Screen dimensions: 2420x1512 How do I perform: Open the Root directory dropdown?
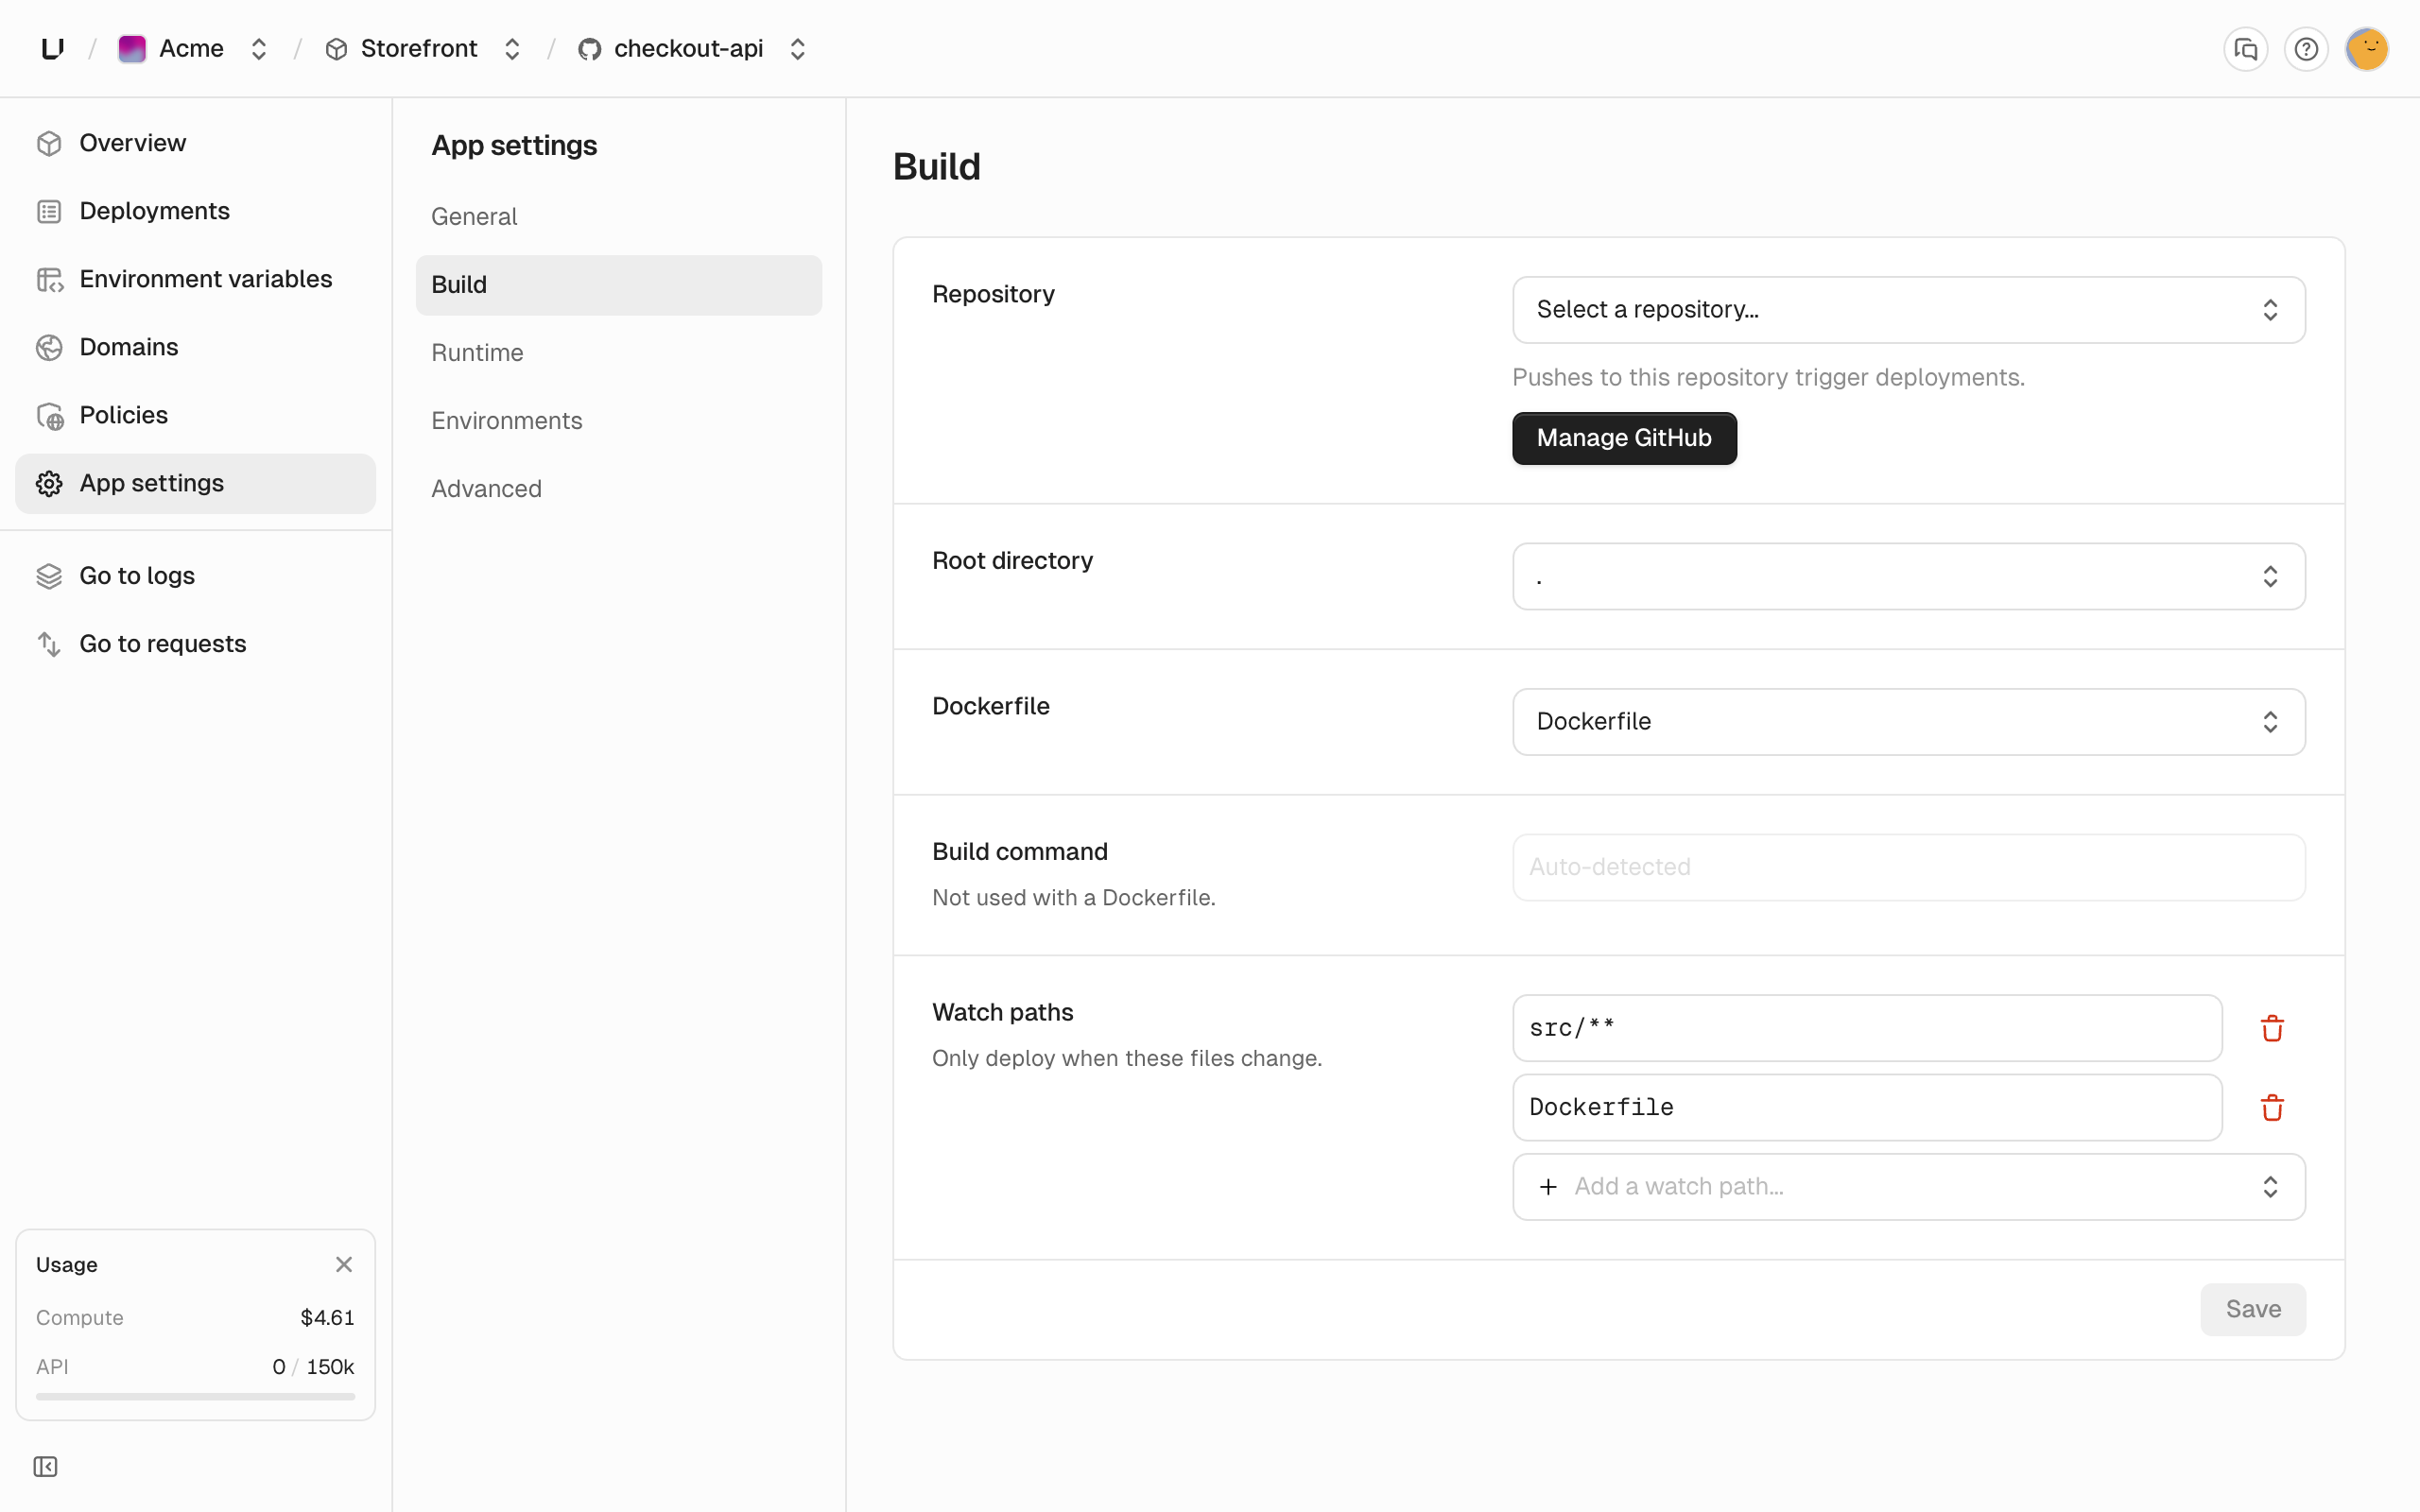1908,576
